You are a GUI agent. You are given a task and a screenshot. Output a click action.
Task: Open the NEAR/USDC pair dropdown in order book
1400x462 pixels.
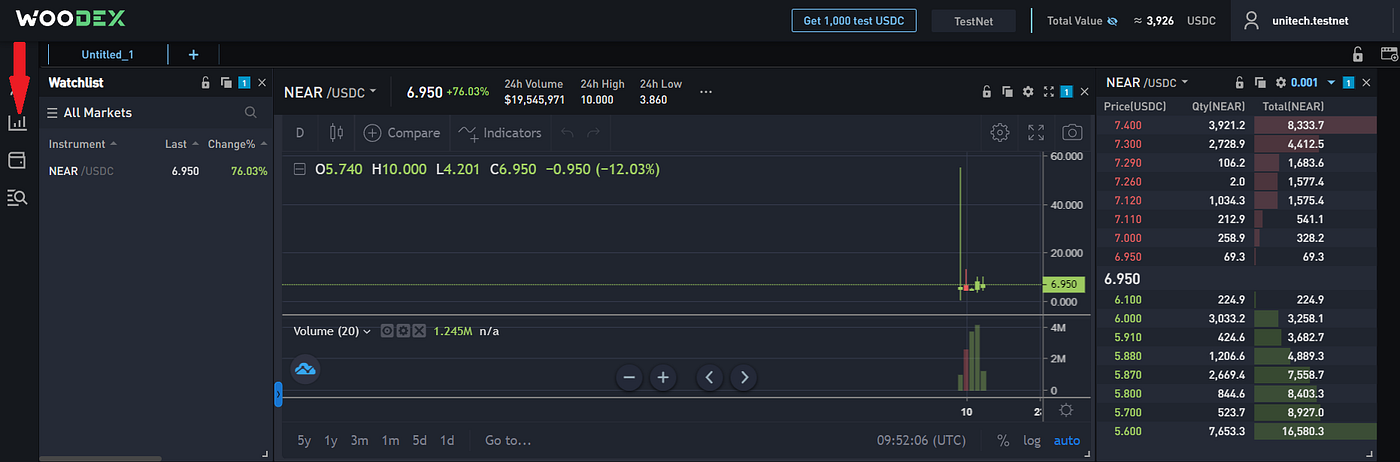pos(1148,83)
